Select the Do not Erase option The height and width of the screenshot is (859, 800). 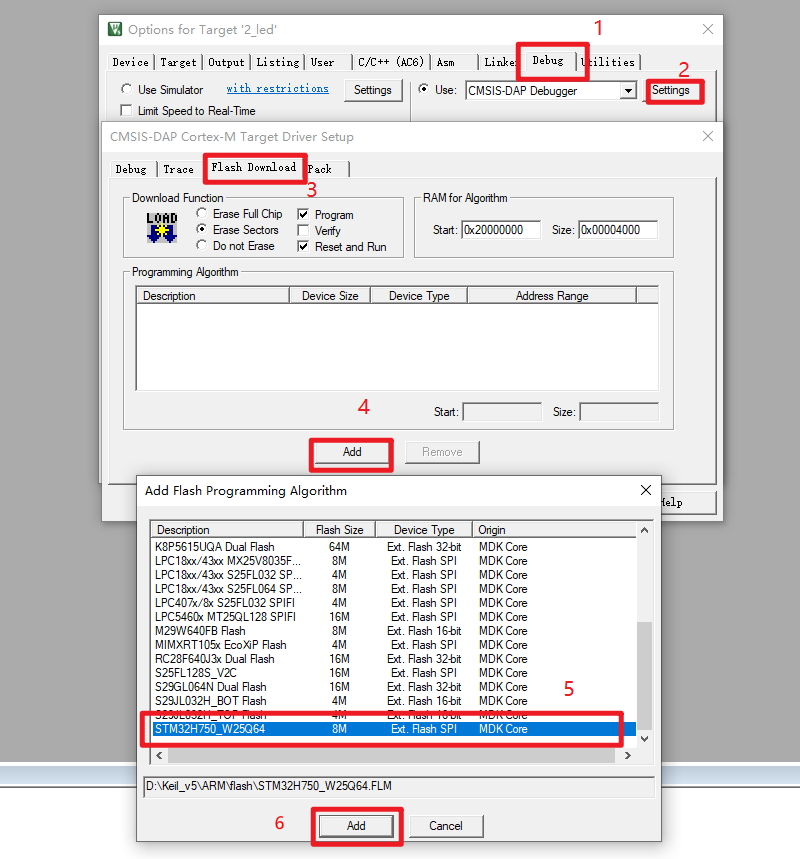203,246
